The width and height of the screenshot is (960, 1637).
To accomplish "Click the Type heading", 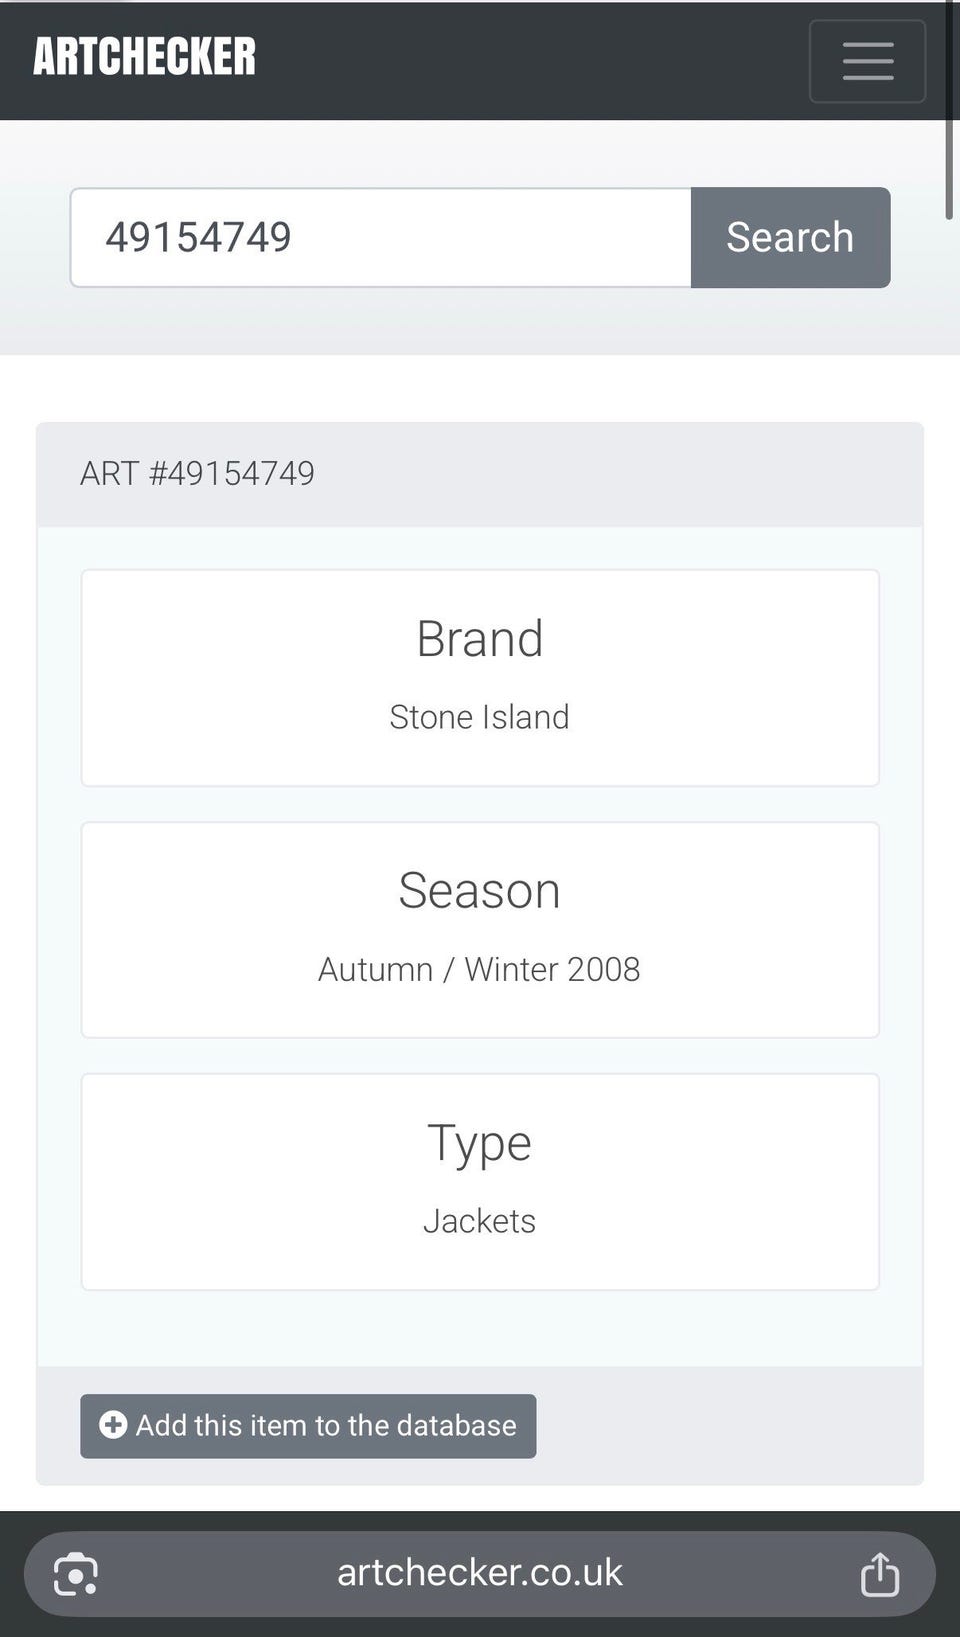I will click(x=479, y=1143).
